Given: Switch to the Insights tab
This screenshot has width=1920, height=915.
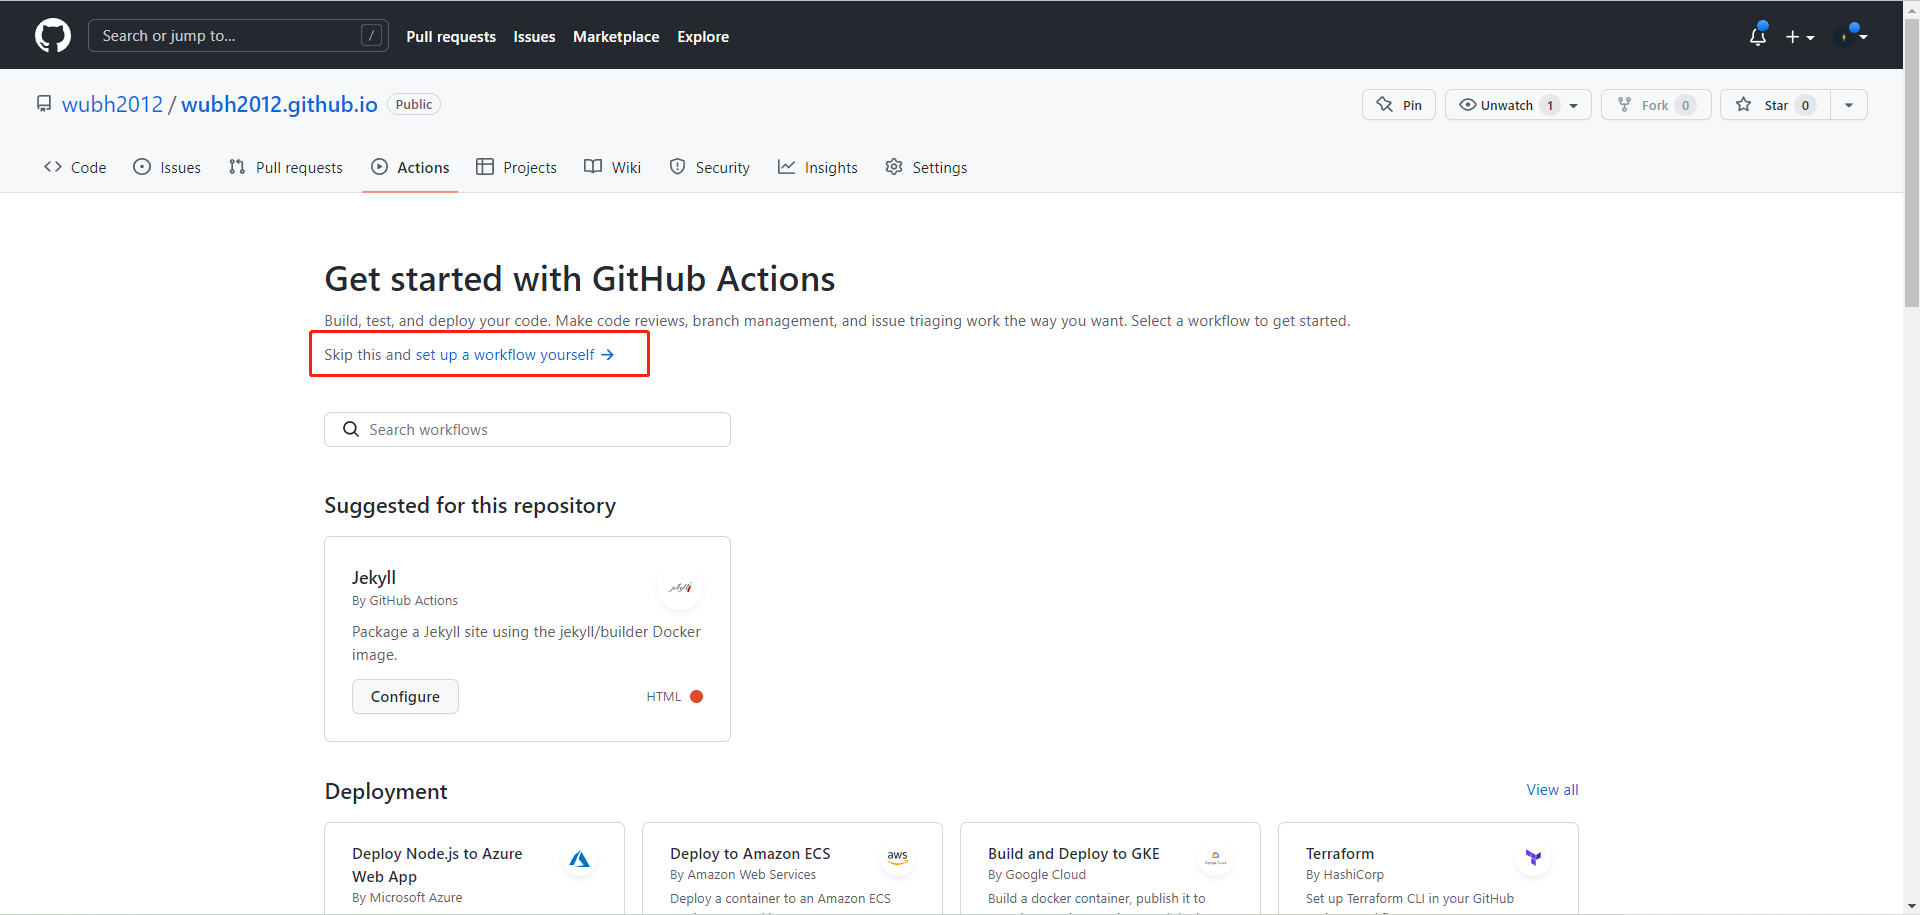Looking at the screenshot, I should pyautogui.click(x=818, y=168).
